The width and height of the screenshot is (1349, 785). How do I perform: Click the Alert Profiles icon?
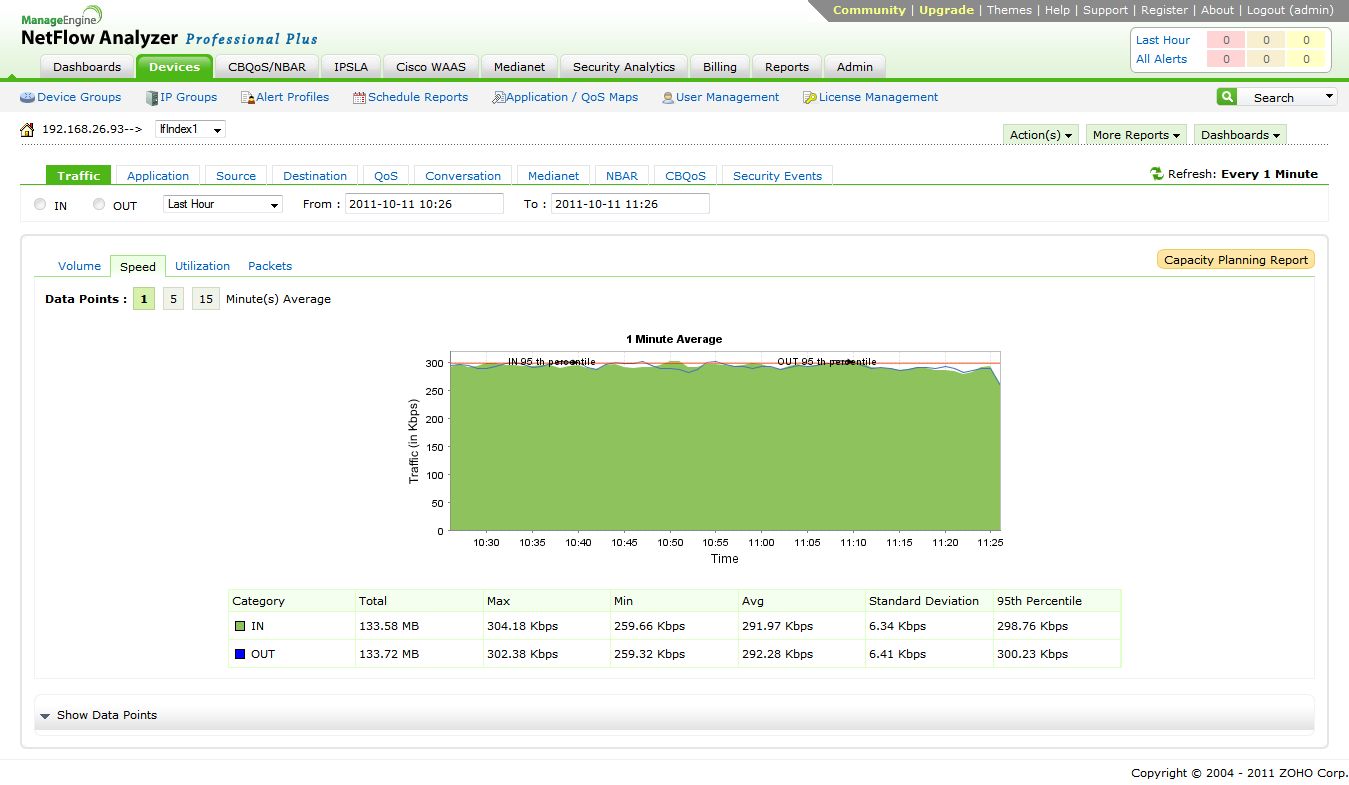tap(248, 98)
